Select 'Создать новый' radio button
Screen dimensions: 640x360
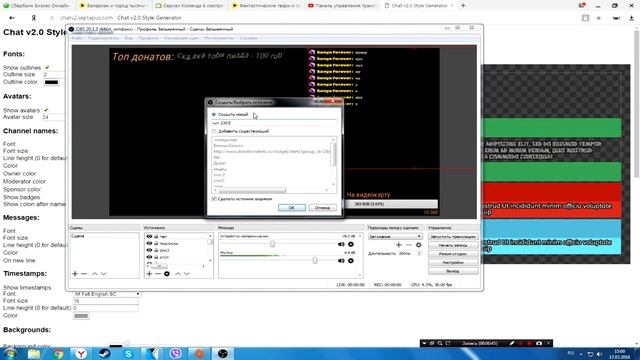click(214, 115)
